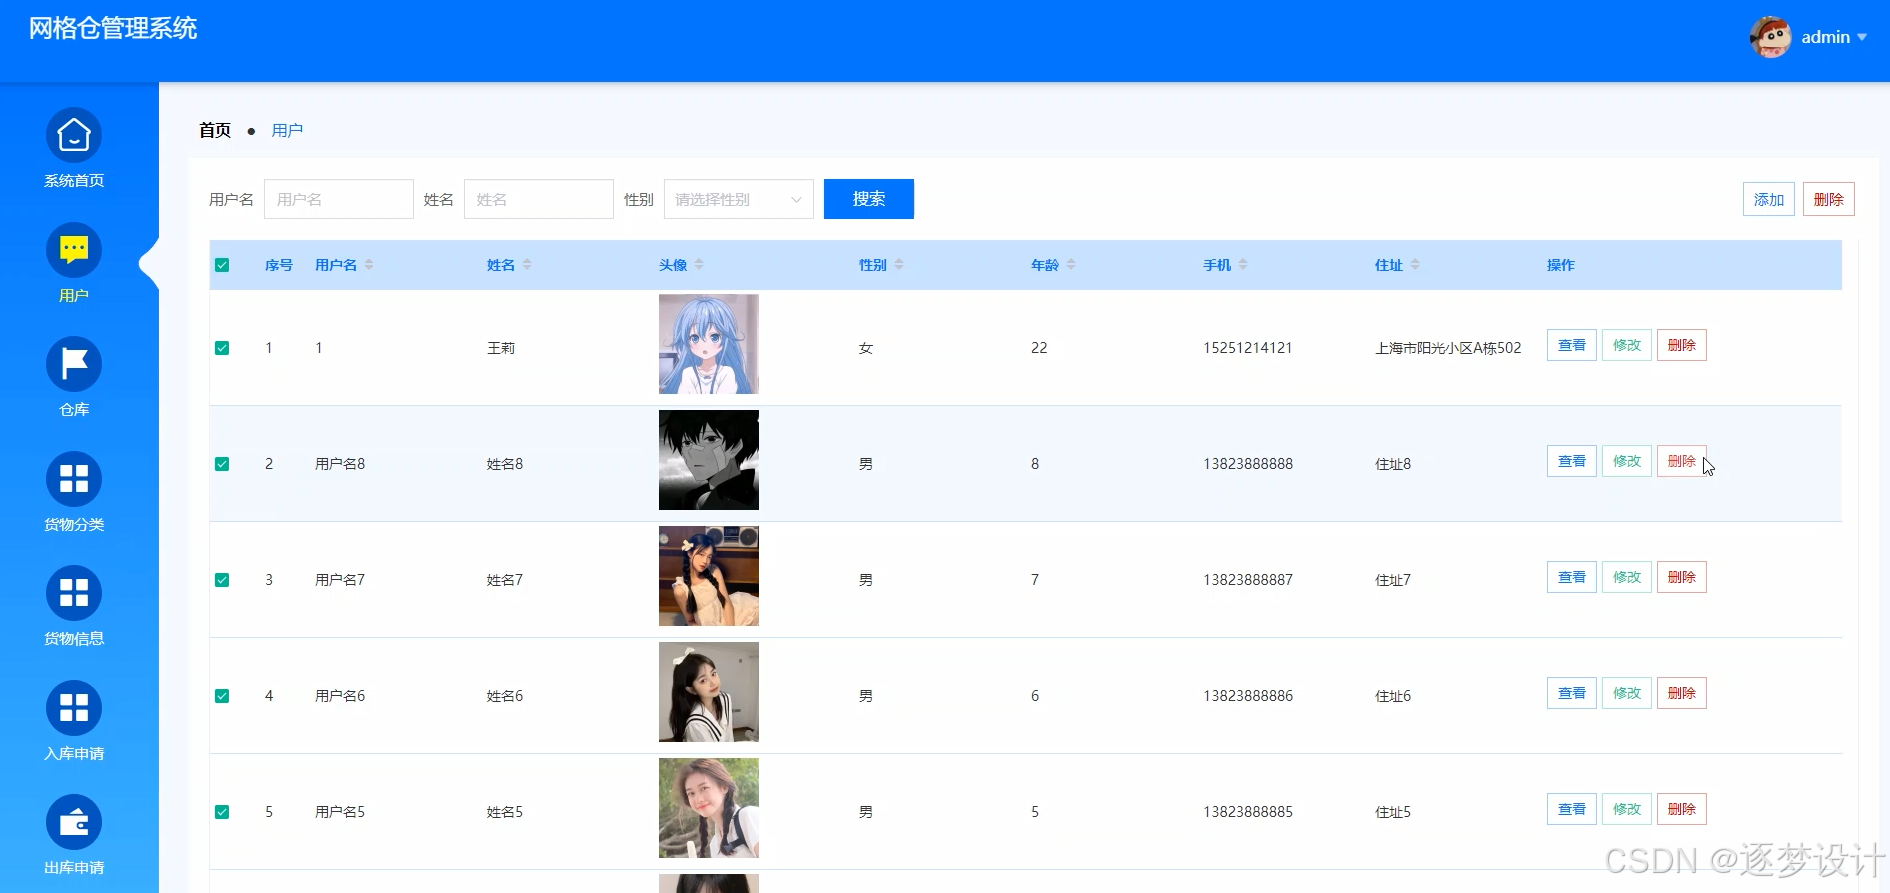Image resolution: width=1890 pixels, height=893 pixels.
Task: Open the 系统首页 home icon in sidebar
Action: 74,135
